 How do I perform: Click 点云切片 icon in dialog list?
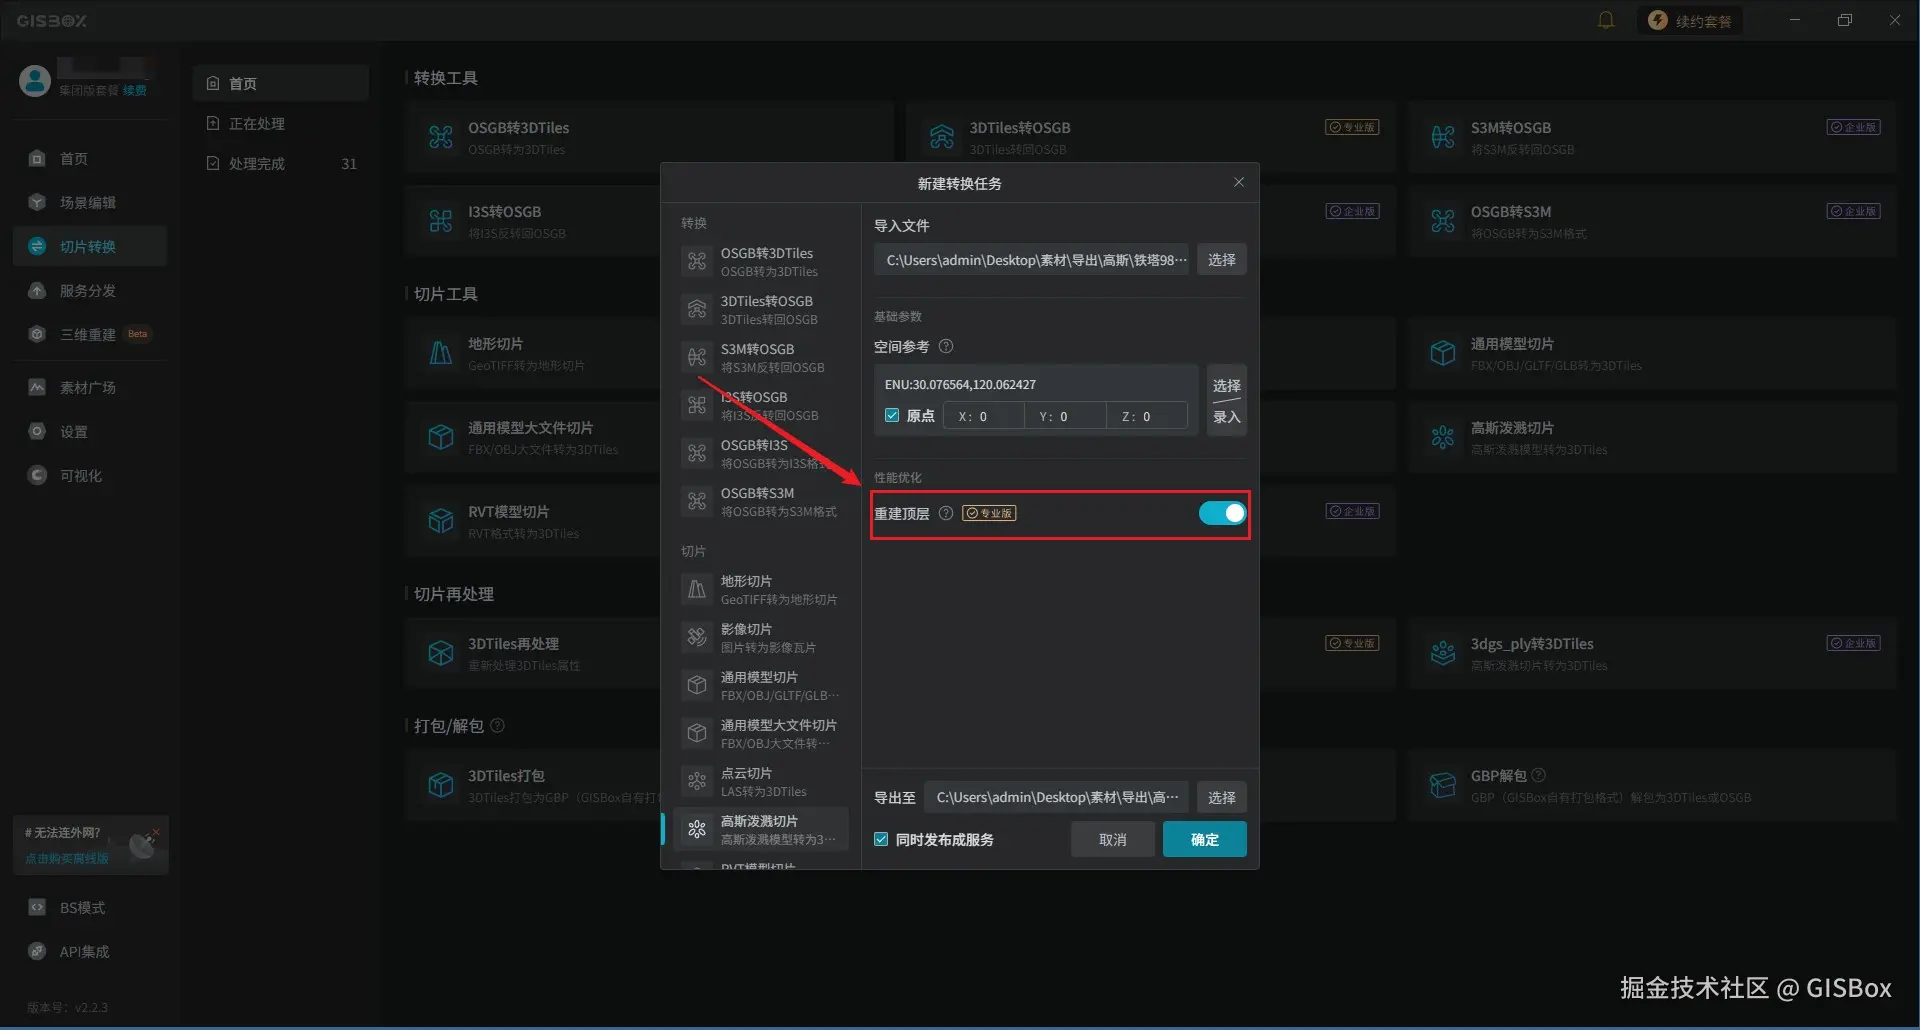click(x=697, y=781)
